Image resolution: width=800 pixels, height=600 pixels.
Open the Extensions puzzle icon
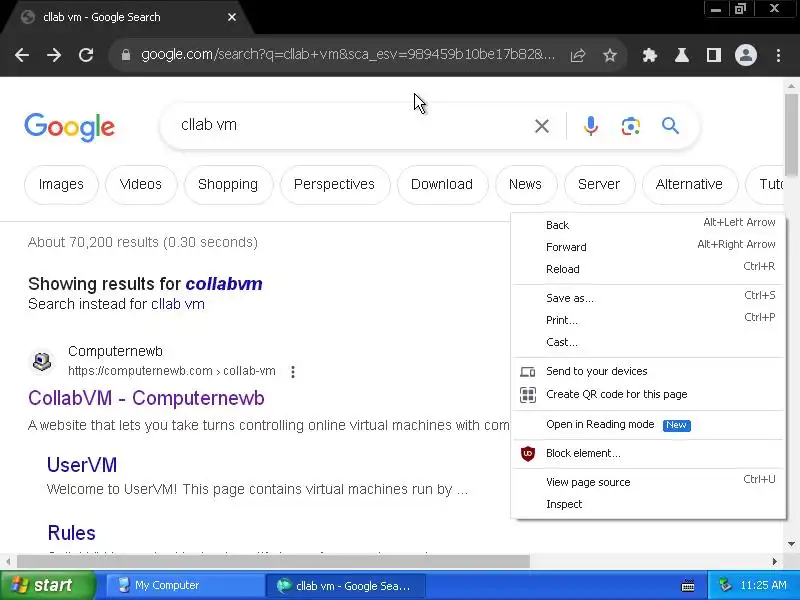[649, 55]
